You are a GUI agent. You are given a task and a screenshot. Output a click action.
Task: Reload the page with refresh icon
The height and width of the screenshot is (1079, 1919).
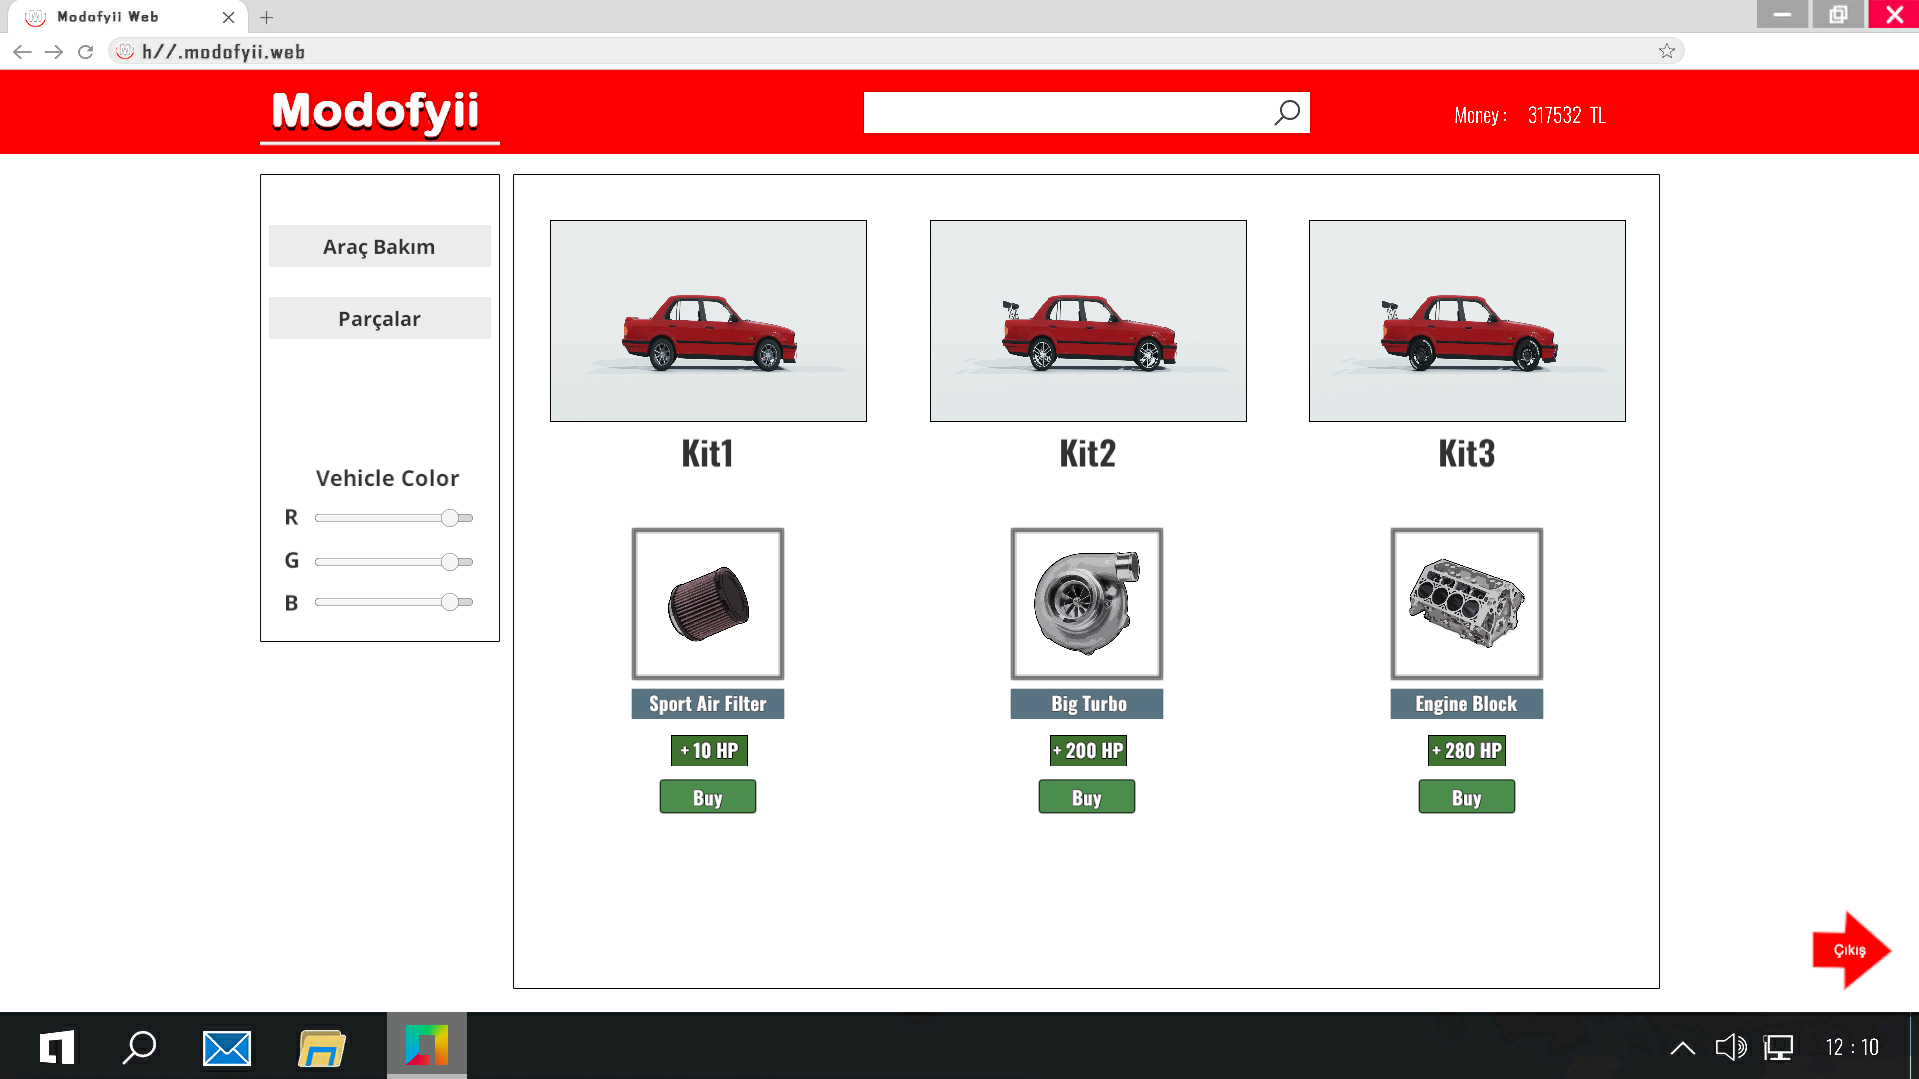point(86,52)
